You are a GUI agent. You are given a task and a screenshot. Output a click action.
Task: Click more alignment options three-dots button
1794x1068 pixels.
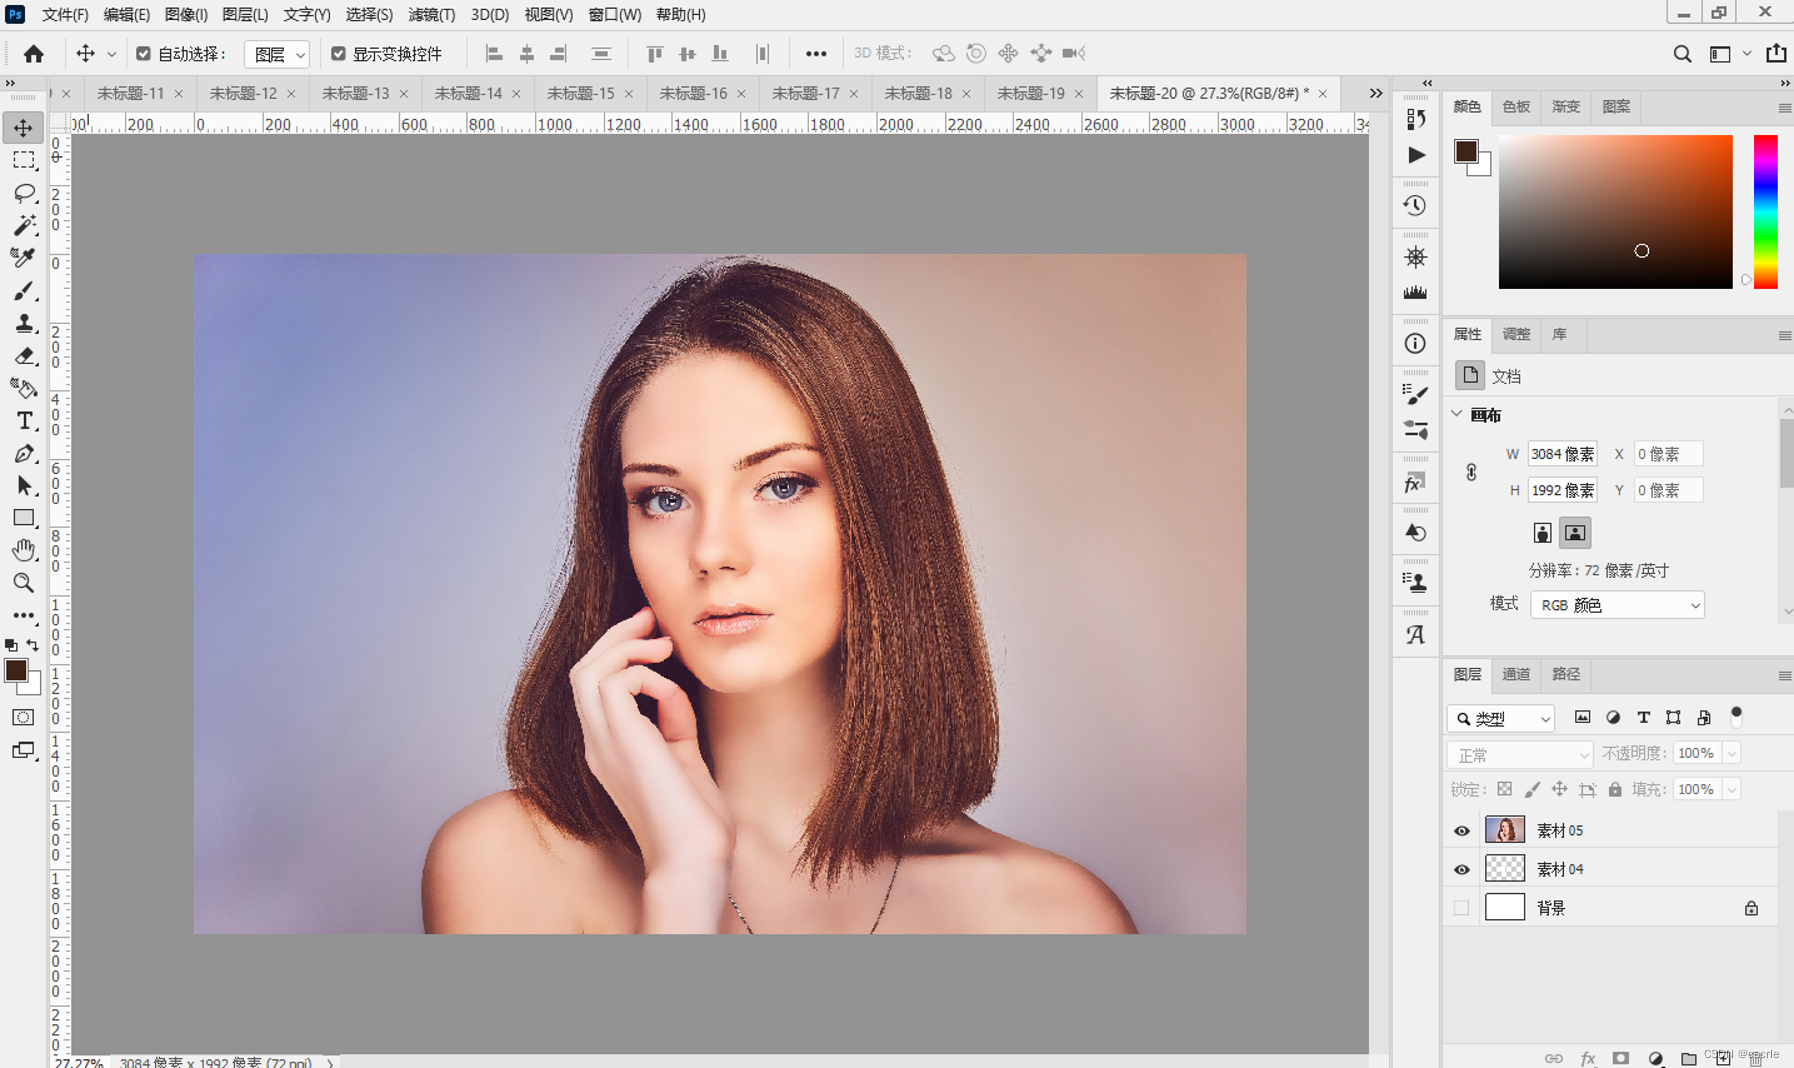point(816,54)
